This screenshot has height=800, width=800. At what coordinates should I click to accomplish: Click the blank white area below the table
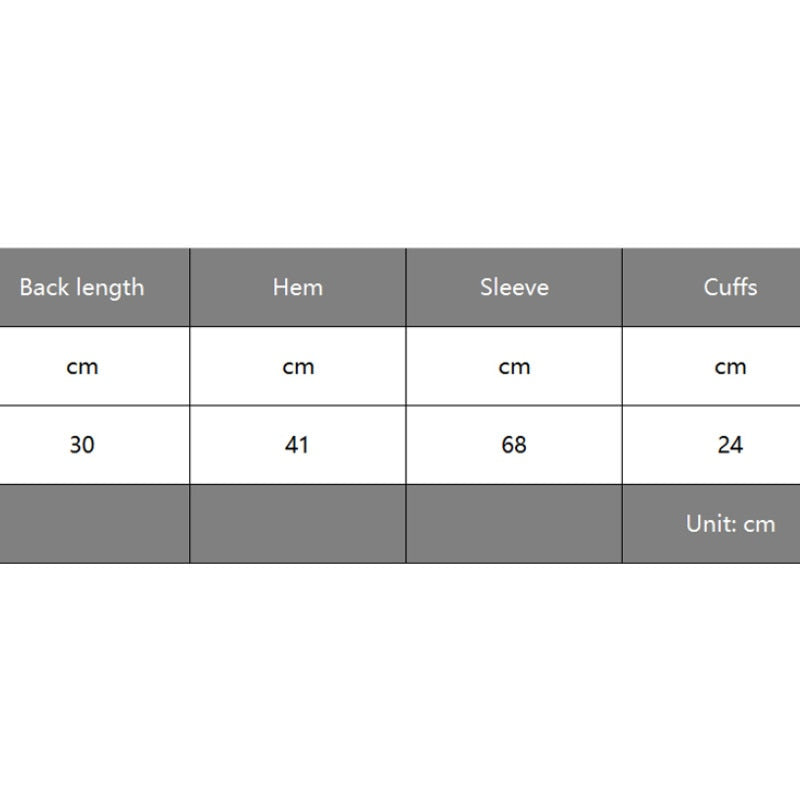[x=400, y=680]
